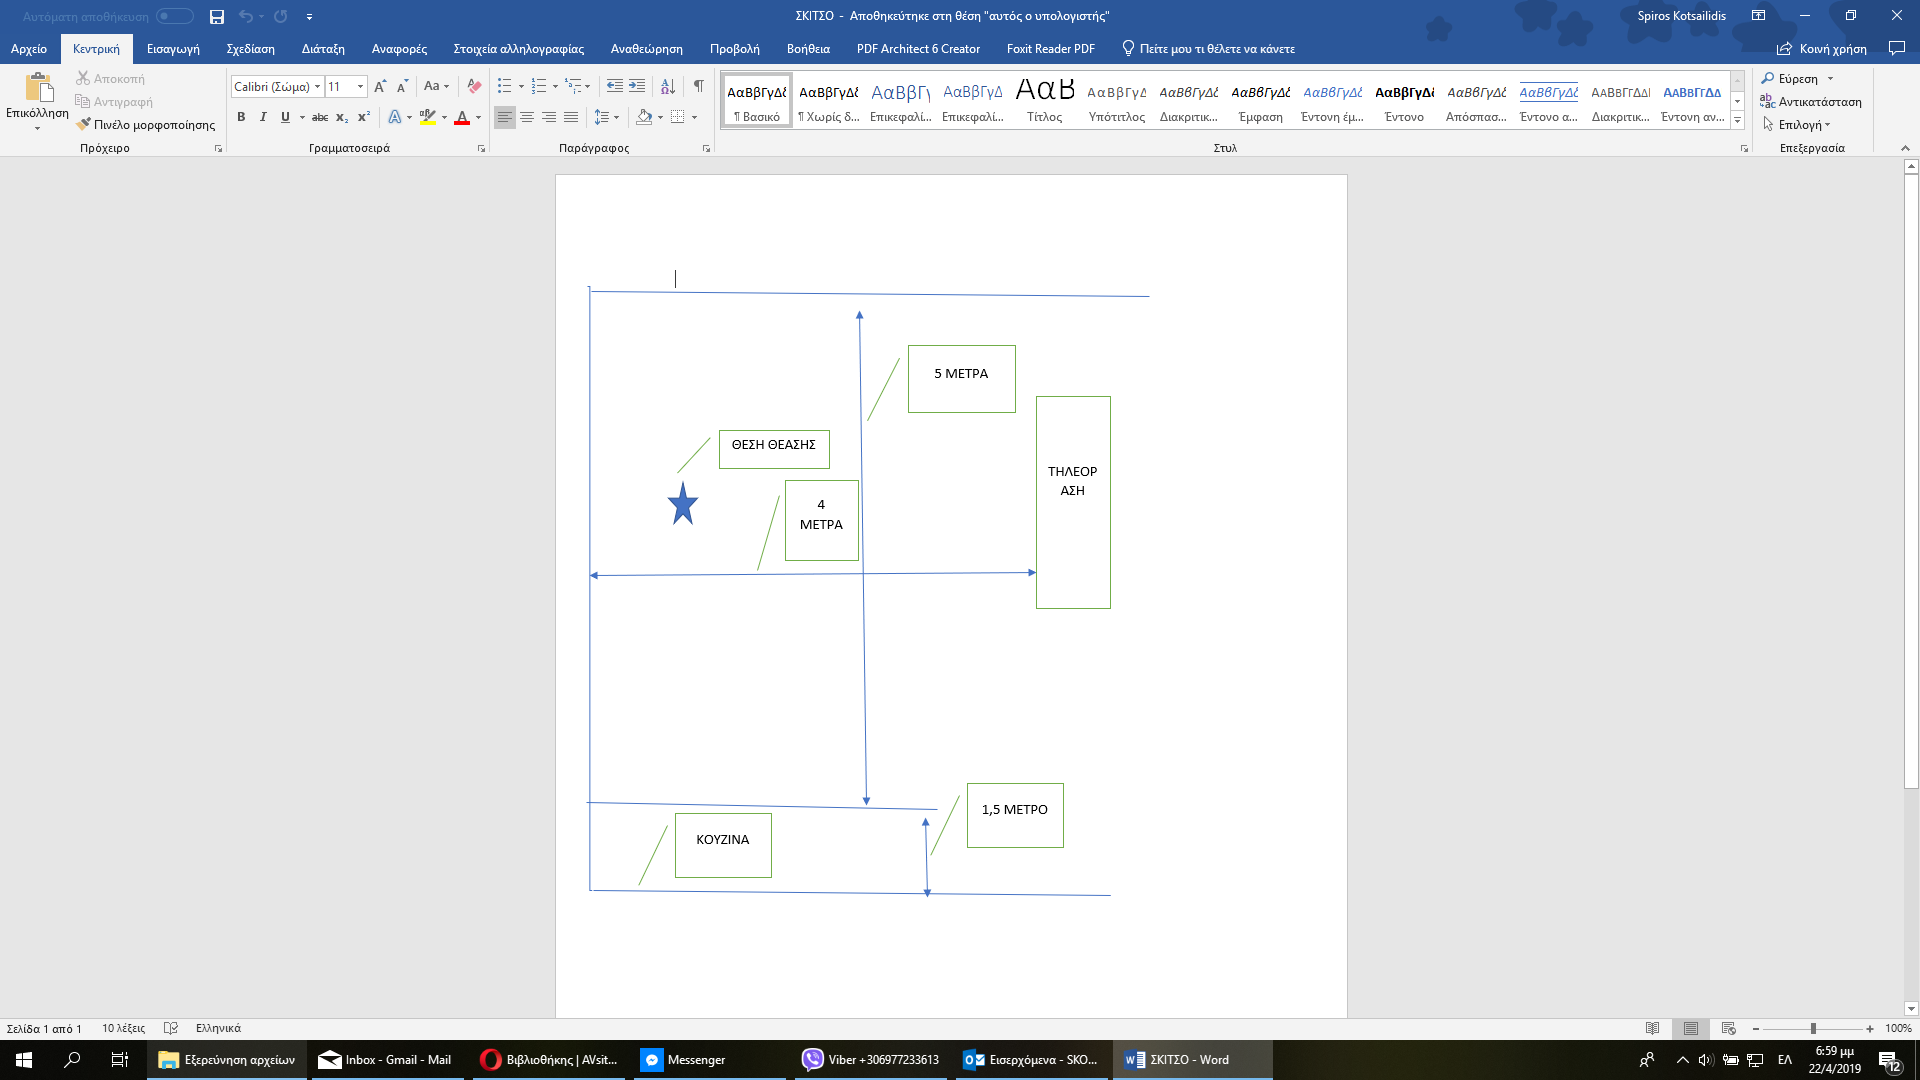This screenshot has height=1080, width=1920.
Task: Click the save floppy disk icon
Action: 217,16
